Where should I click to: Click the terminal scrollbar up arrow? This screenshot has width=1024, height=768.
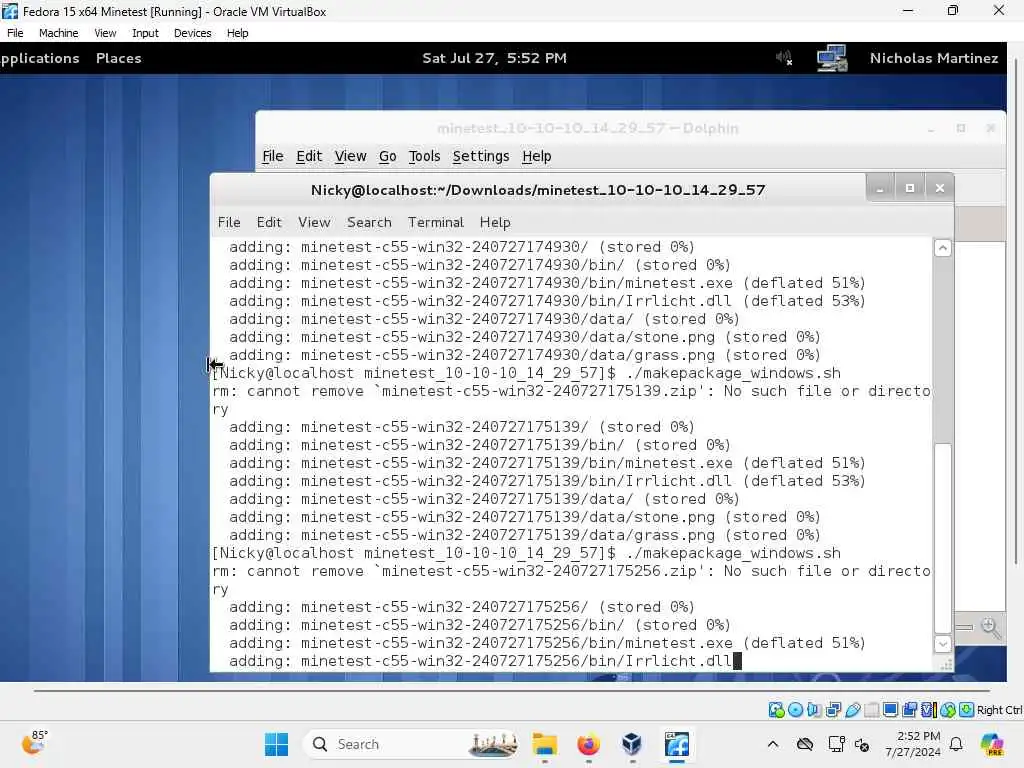pyautogui.click(x=942, y=248)
